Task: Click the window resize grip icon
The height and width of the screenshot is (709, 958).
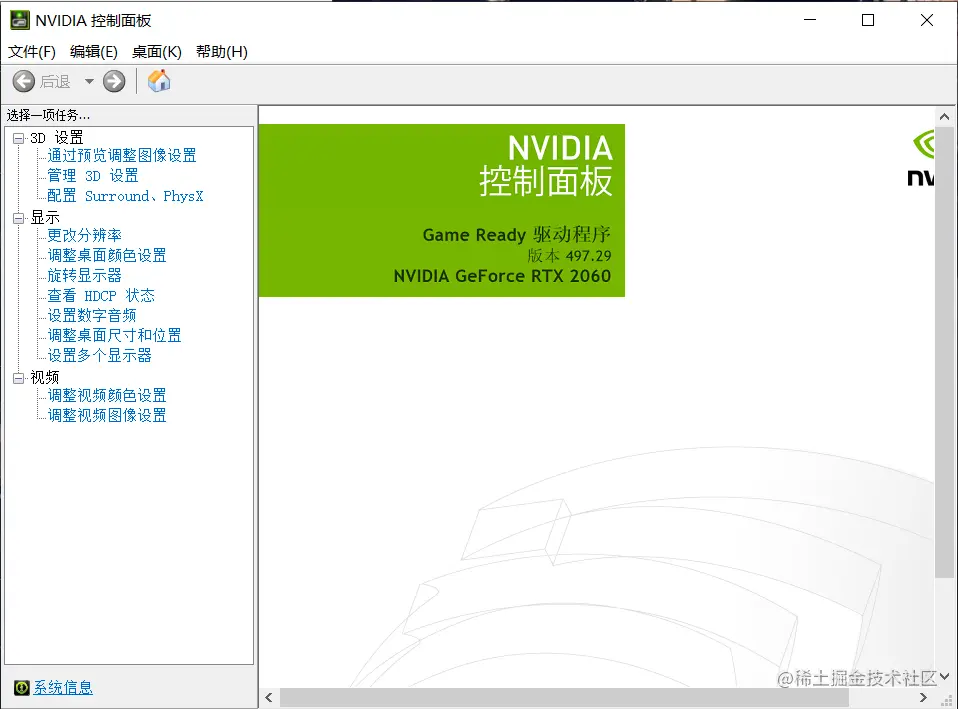Action: (946, 699)
